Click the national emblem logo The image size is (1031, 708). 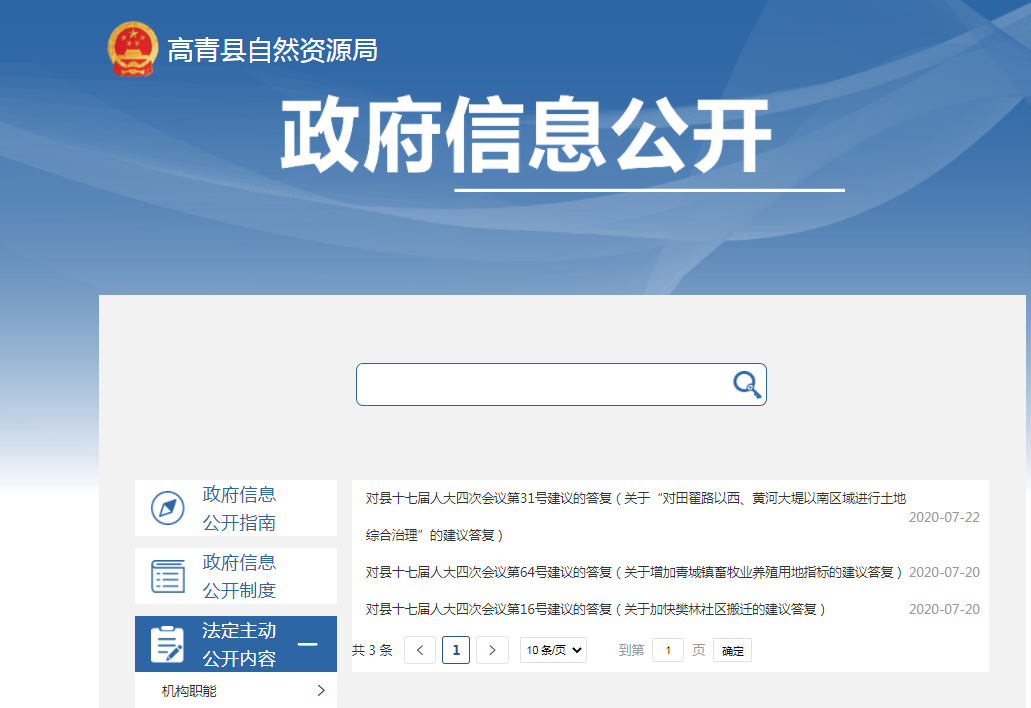click(133, 48)
